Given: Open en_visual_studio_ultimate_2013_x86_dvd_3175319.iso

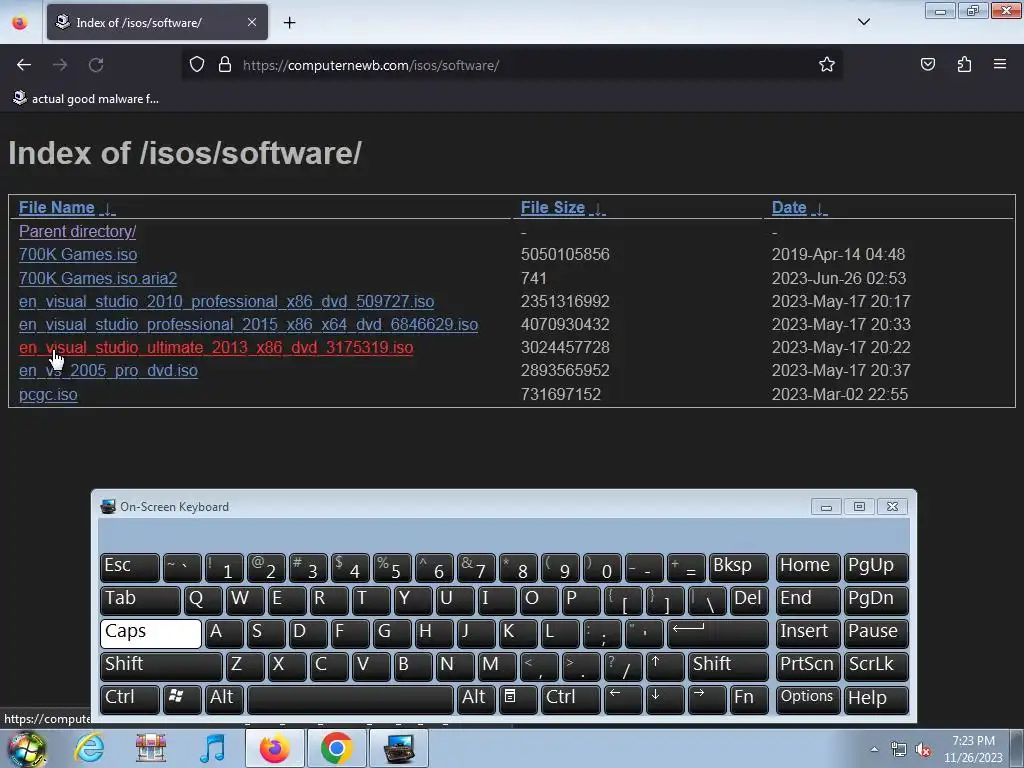Looking at the screenshot, I should pos(216,347).
